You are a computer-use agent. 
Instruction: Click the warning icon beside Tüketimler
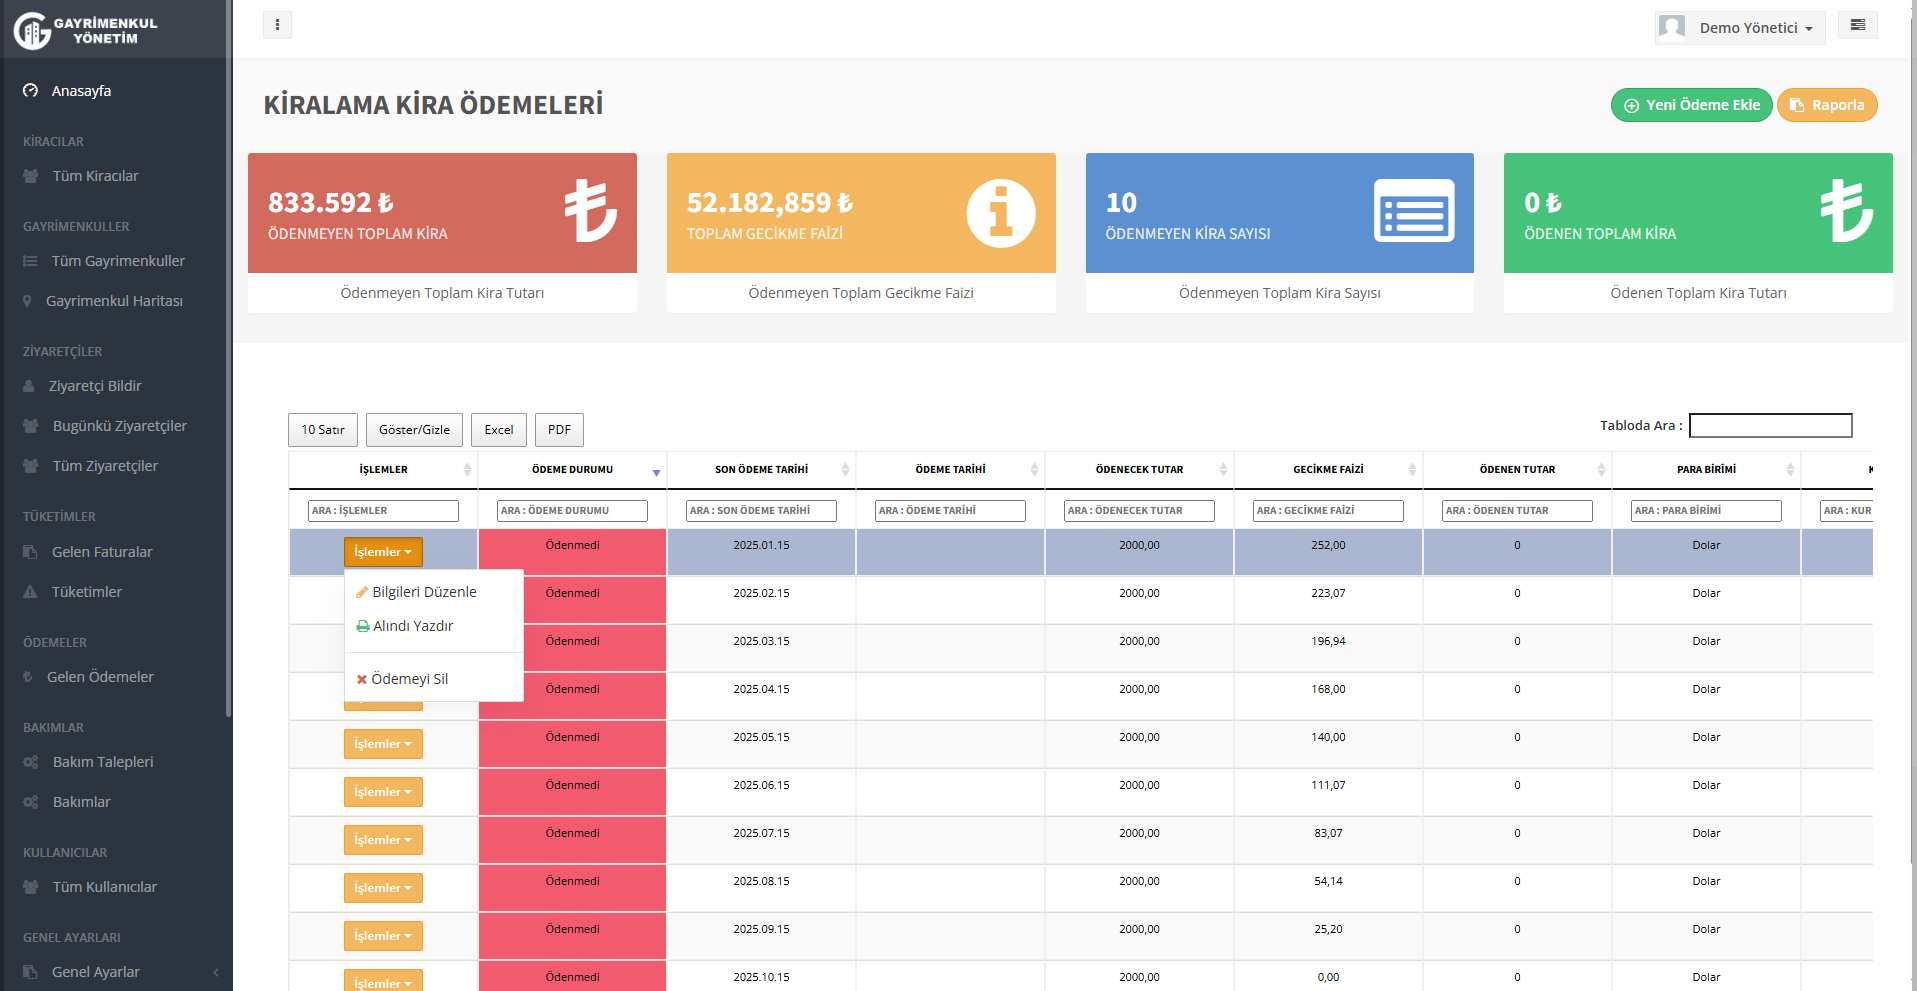pos(30,592)
